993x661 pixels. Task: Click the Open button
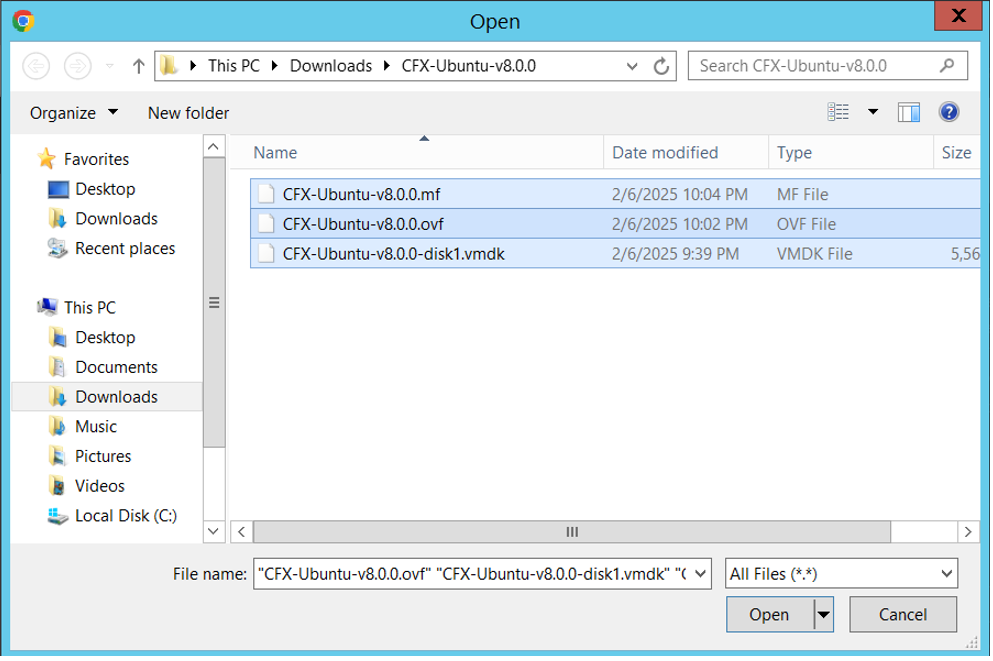pyautogui.click(x=769, y=615)
